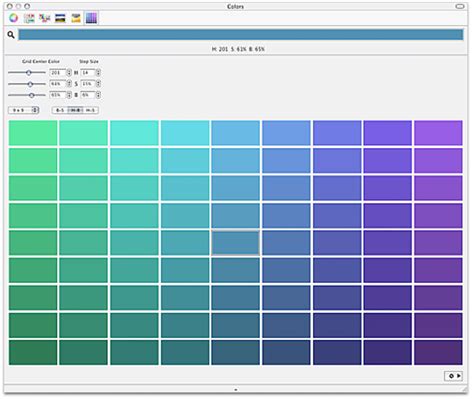Click the collapse triangle at the bottom edge
Viewport: 474px width, 399px height.
[x=236, y=389]
